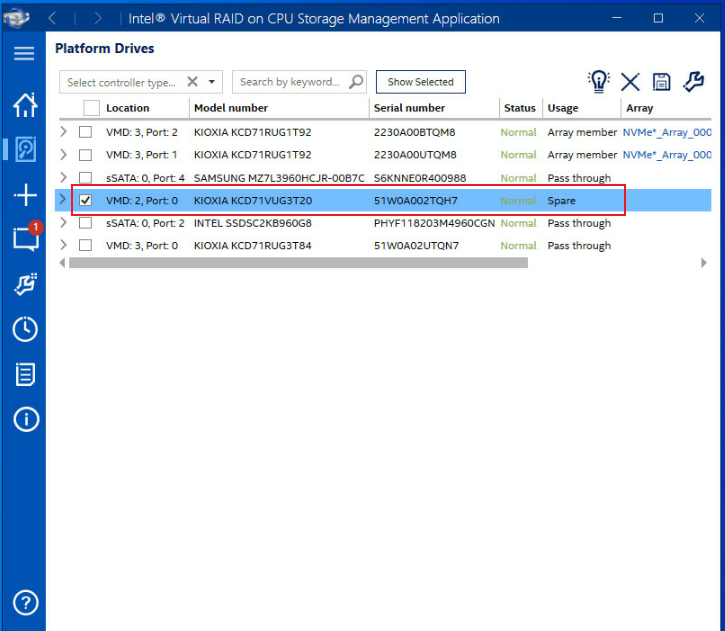Open array link for serial 2230A00BTQM8

coord(667,132)
